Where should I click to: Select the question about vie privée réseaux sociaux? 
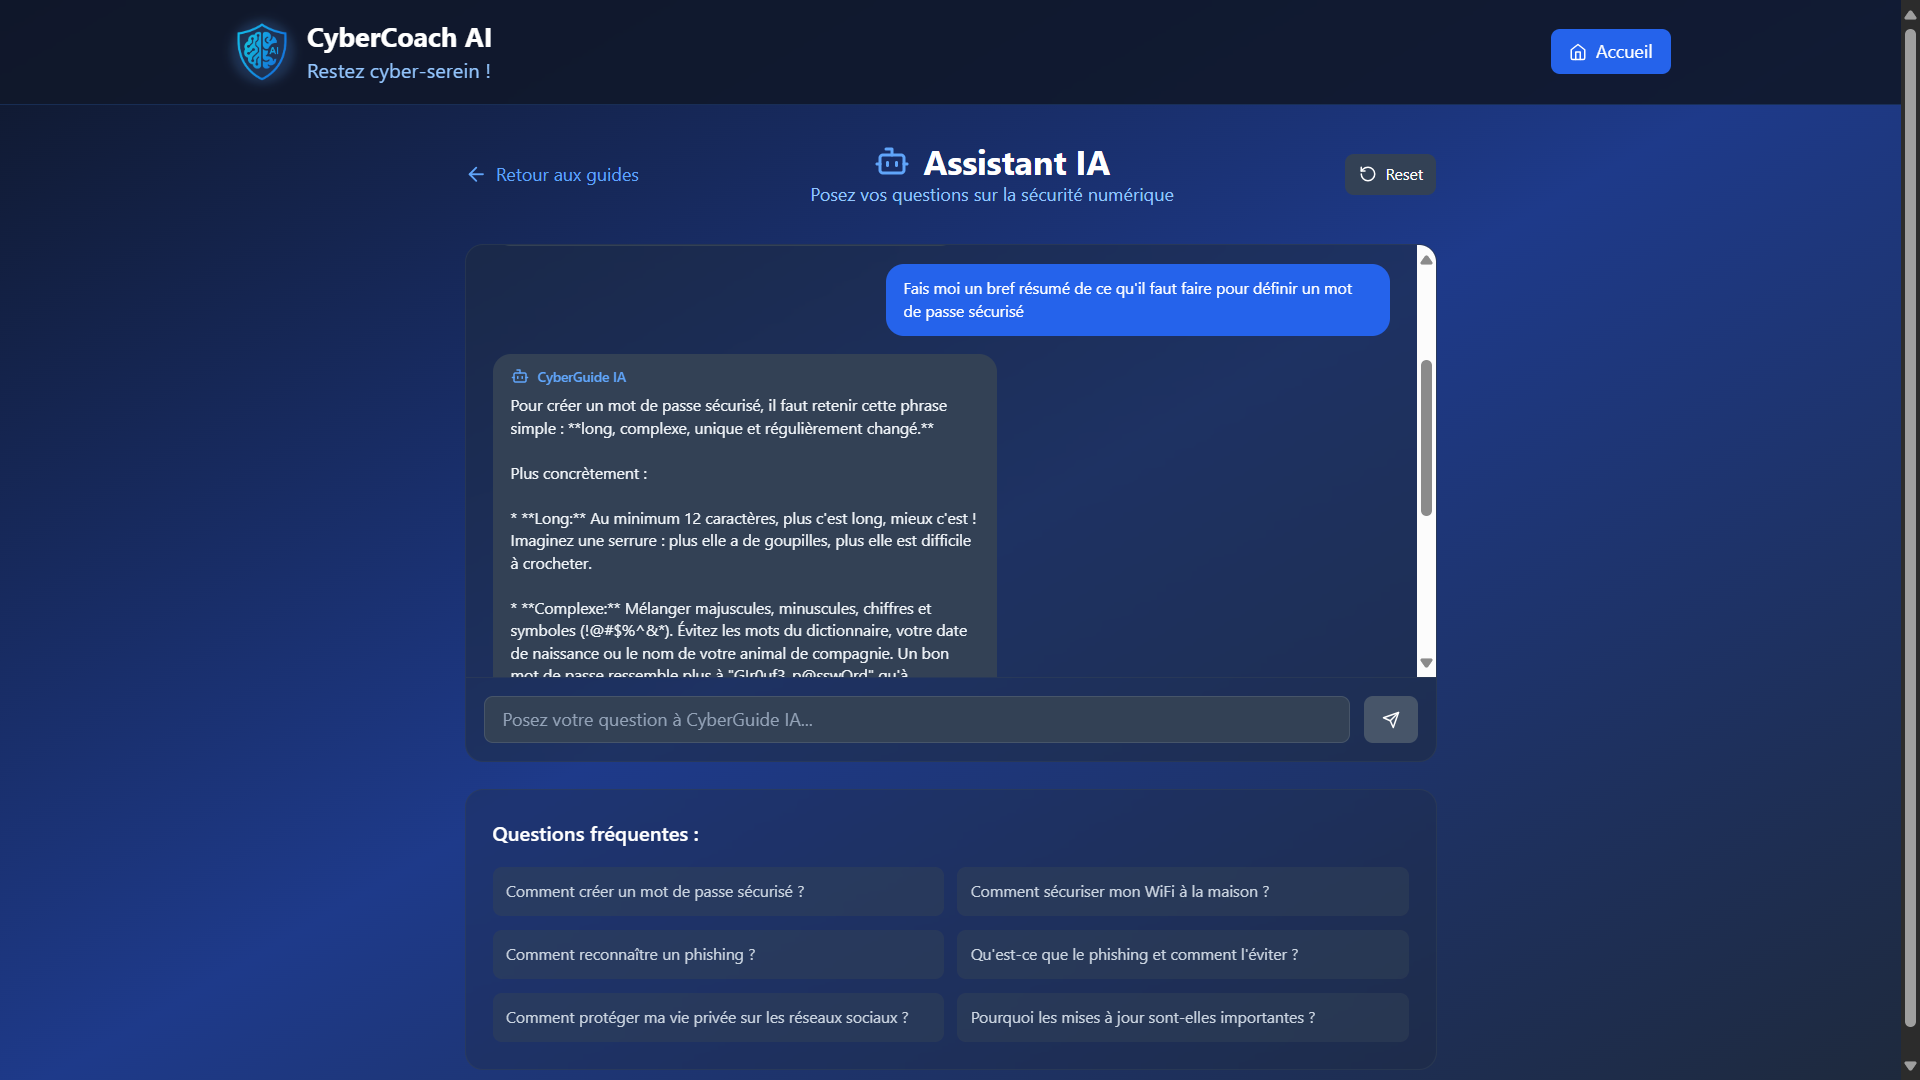717,1018
